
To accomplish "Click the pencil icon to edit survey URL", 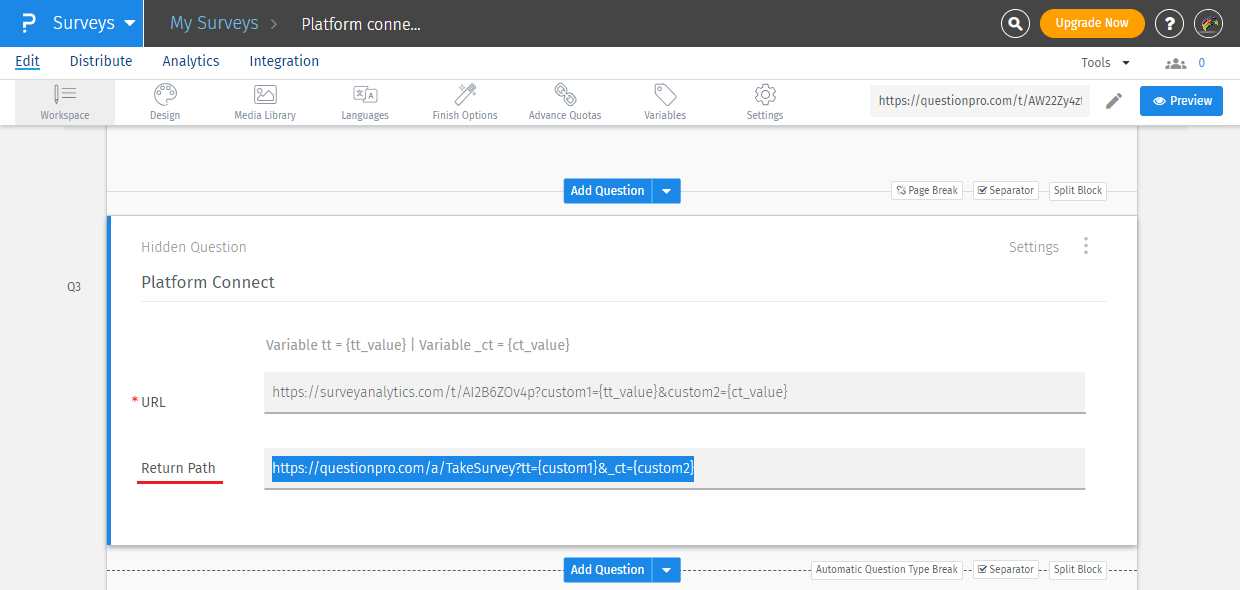I will click(x=1114, y=101).
